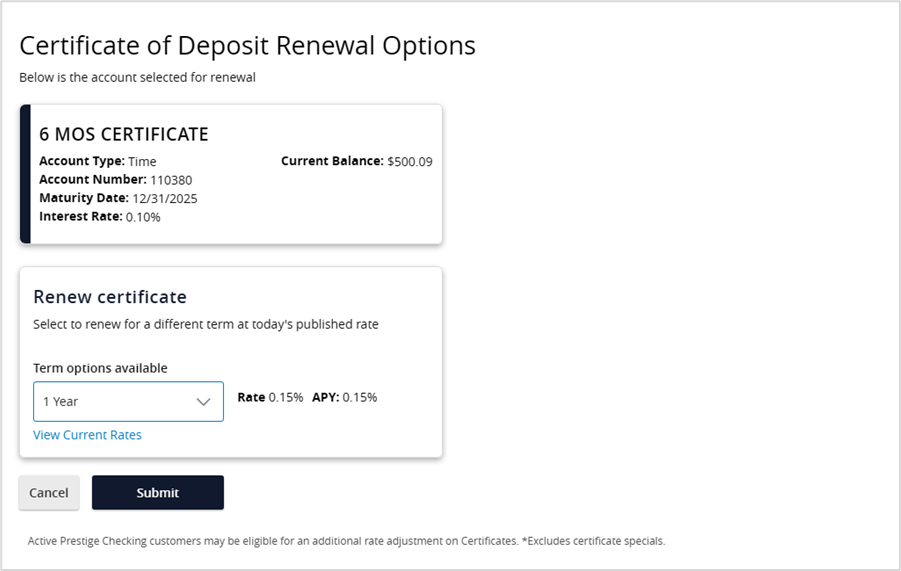
Task: Click the Renew certificate heading
Action: 110,297
